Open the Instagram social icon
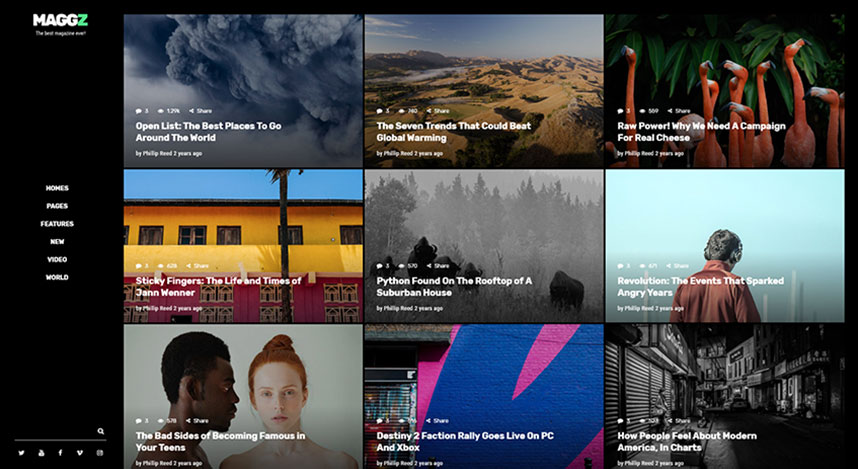Viewport: 858px width, 469px height. [100, 453]
